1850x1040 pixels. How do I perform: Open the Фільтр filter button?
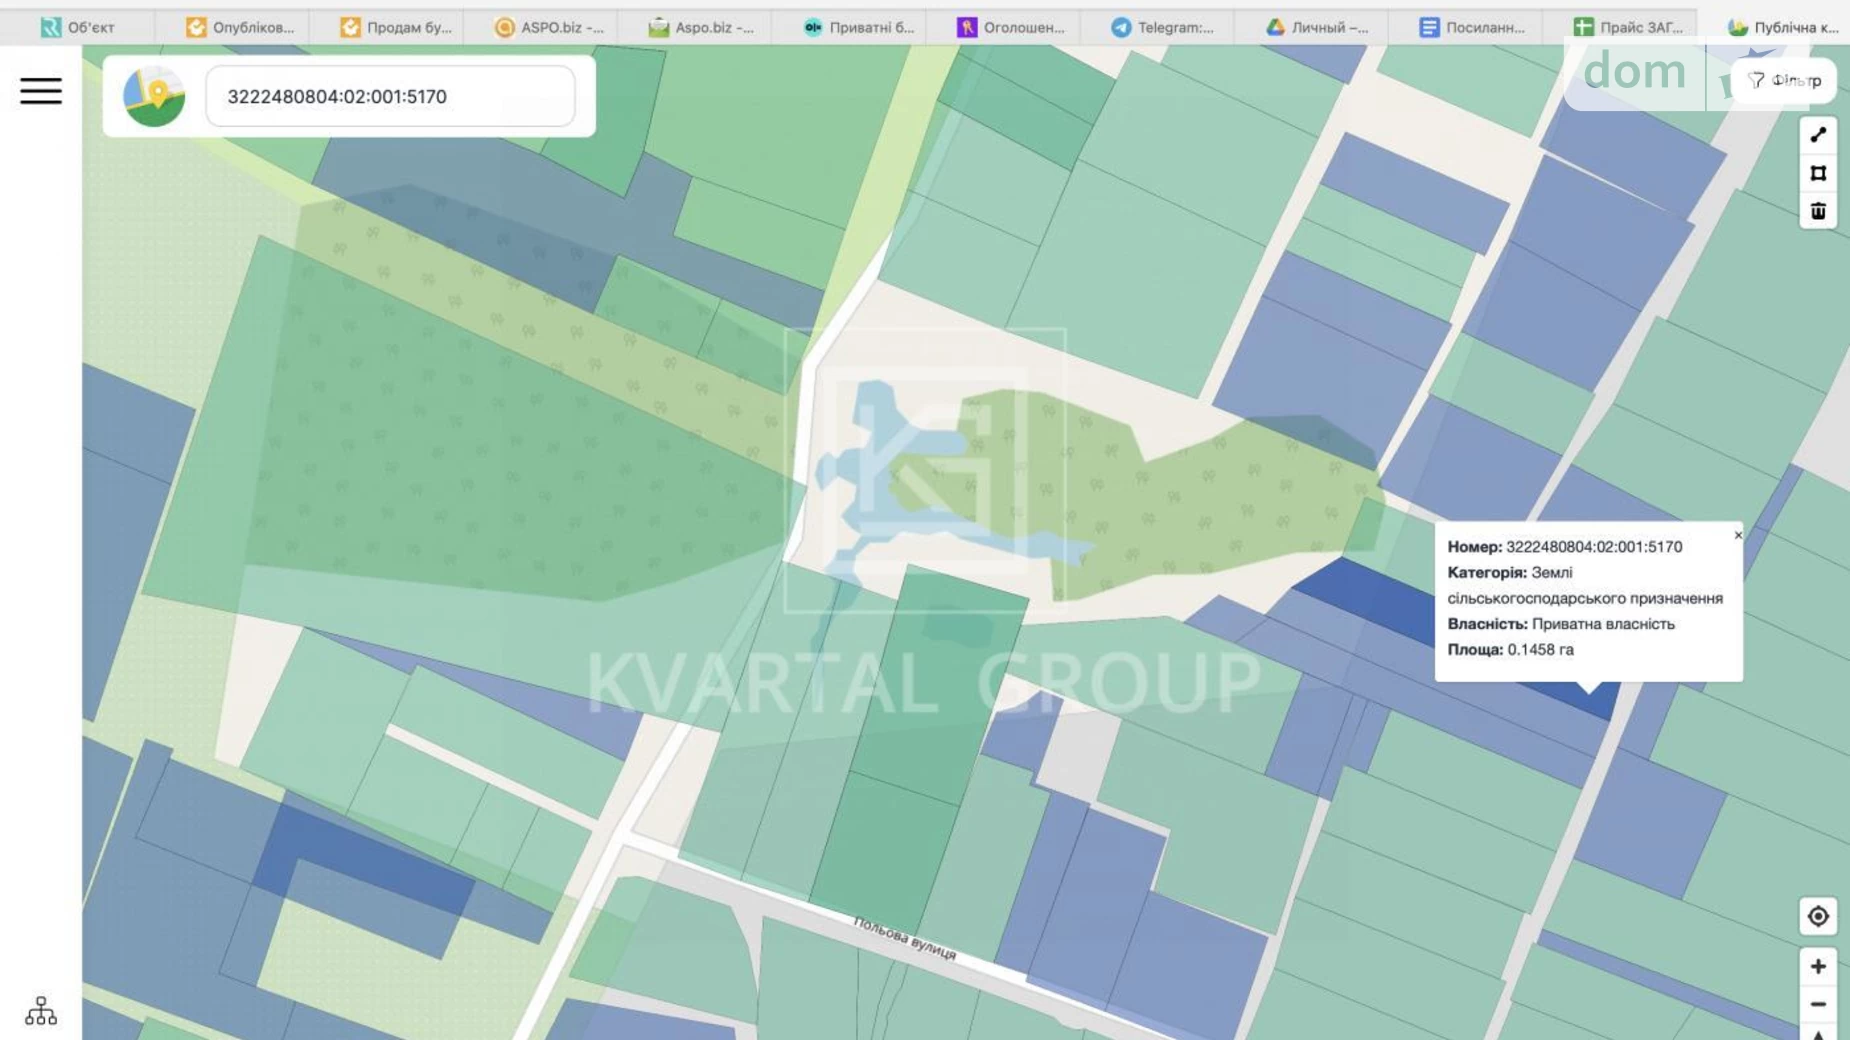(x=1784, y=81)
